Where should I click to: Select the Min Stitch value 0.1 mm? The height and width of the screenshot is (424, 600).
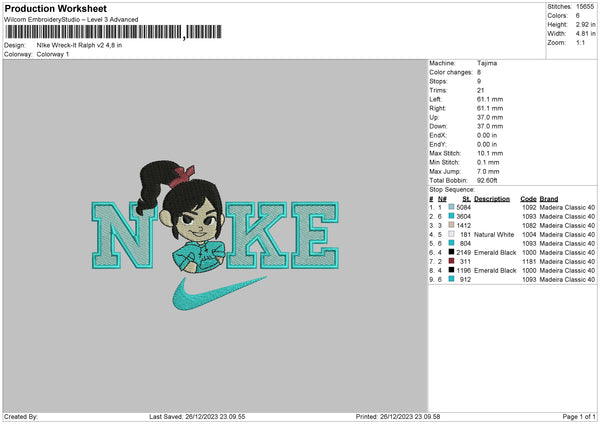[x=488, y=162]
